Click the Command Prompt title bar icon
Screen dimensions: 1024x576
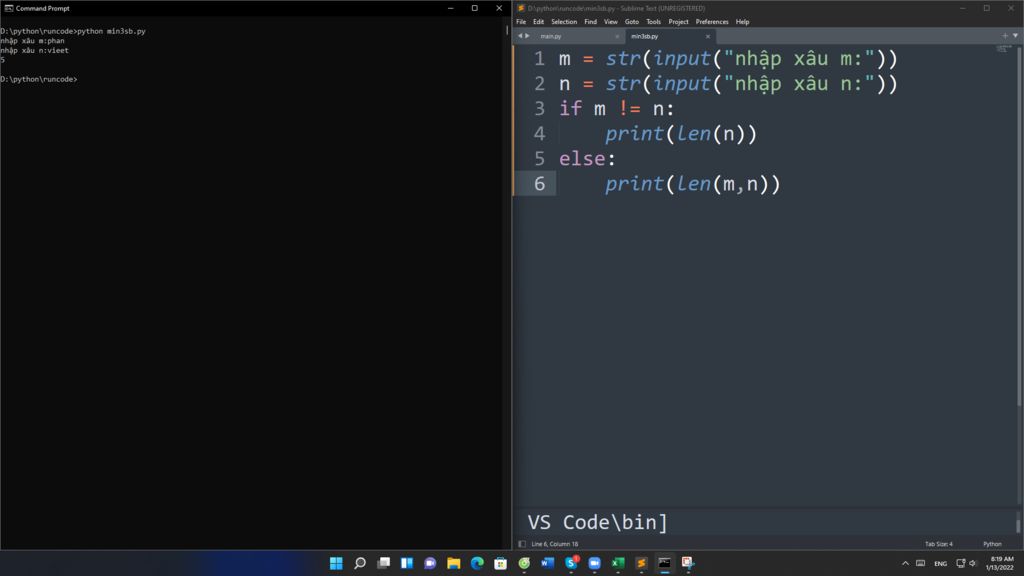tap(8, 8)
